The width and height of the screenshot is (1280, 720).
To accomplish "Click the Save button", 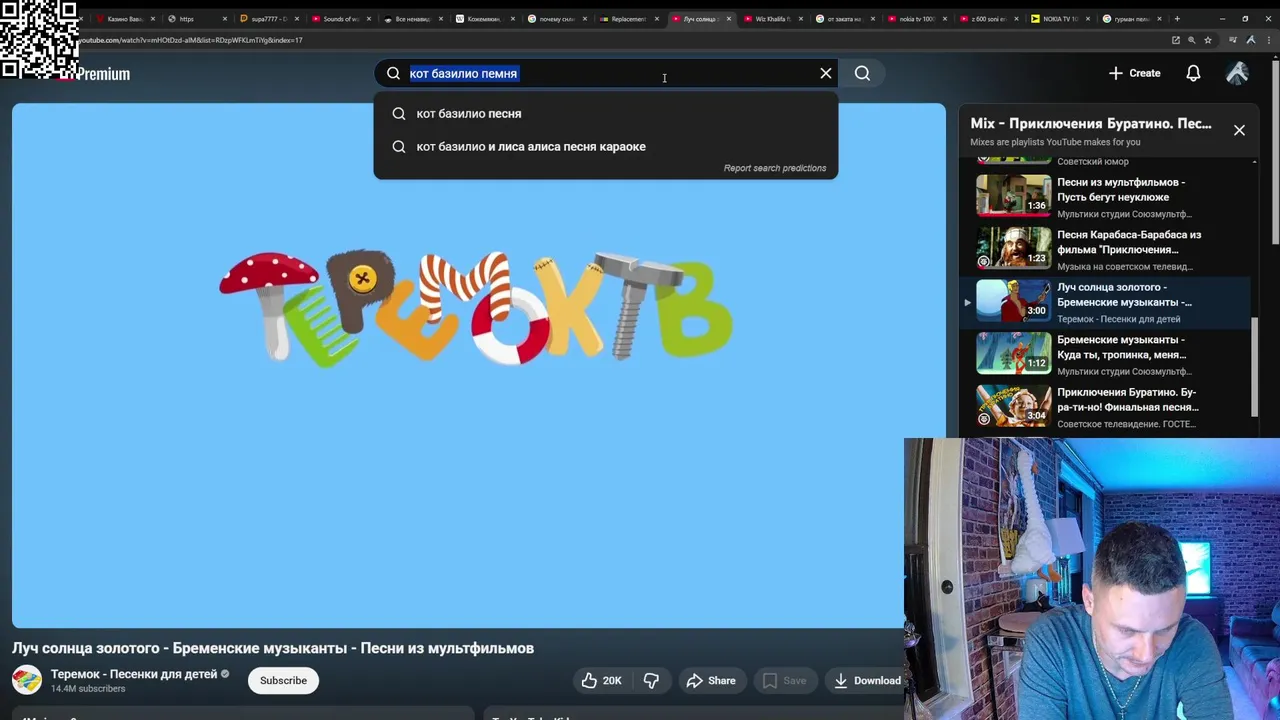I will tap(784, 680).
